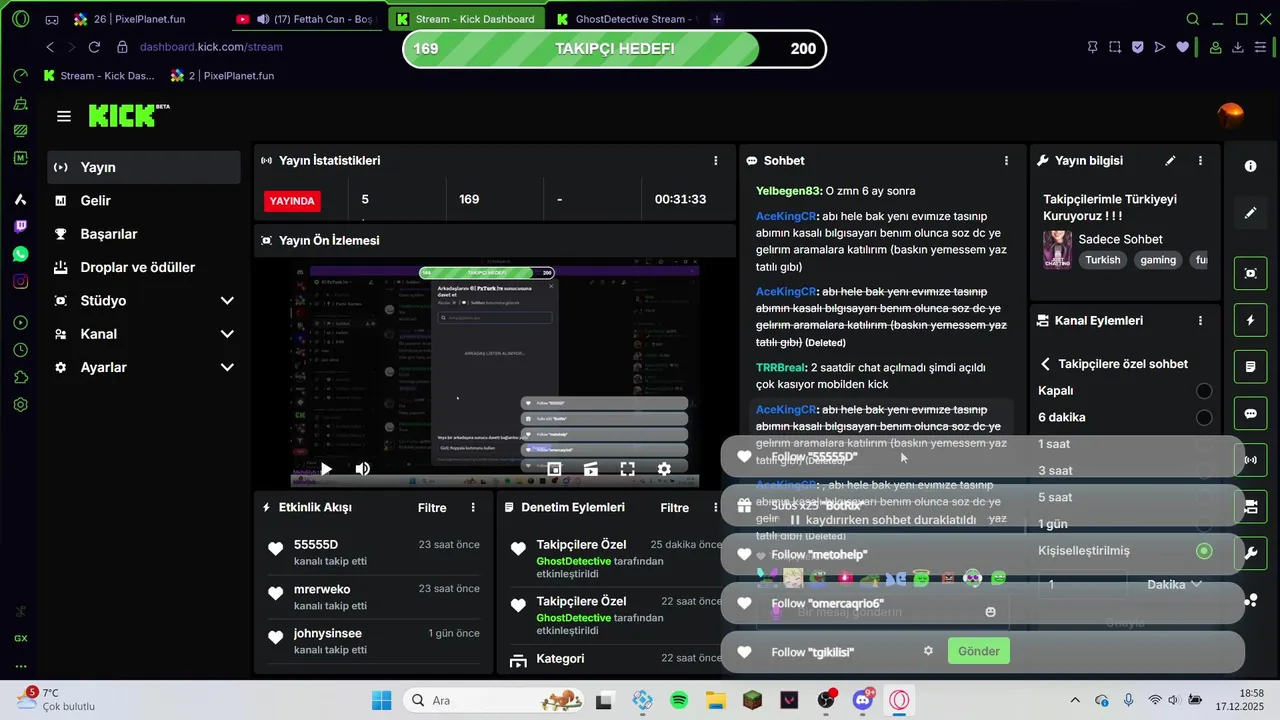Viewport: 1280px width, 720px height.
Task: Click the Gönder send button
Action: coord(978,651)
